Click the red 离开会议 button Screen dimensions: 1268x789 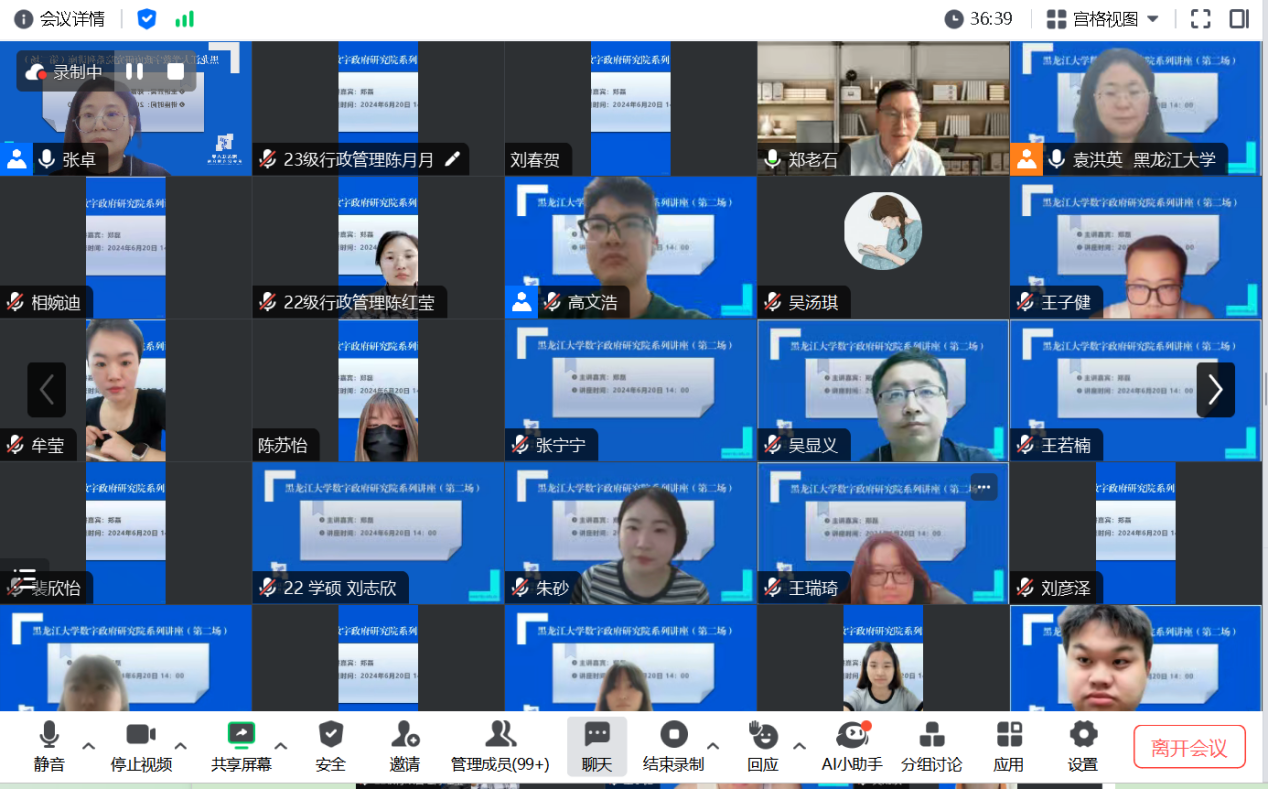click(x=1188, y=748)
